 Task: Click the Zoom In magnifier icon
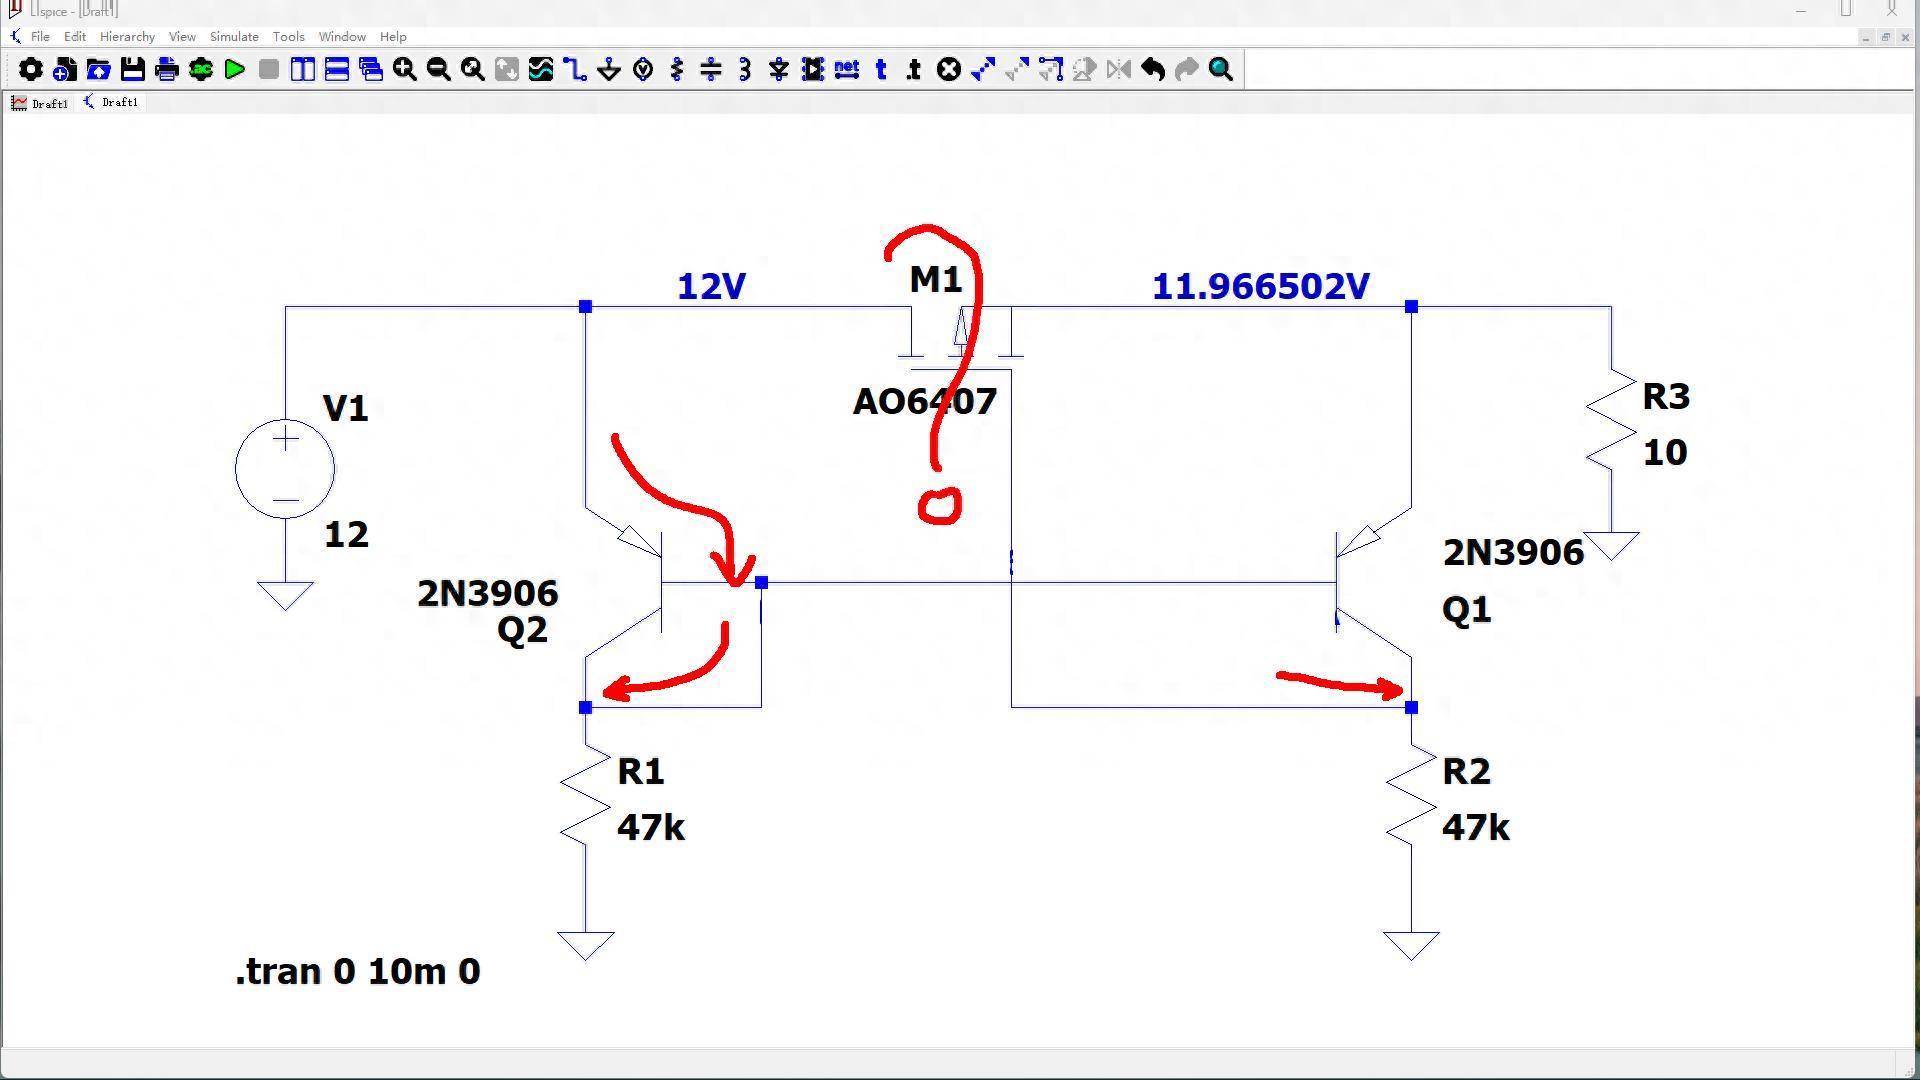tap(405, 70)
